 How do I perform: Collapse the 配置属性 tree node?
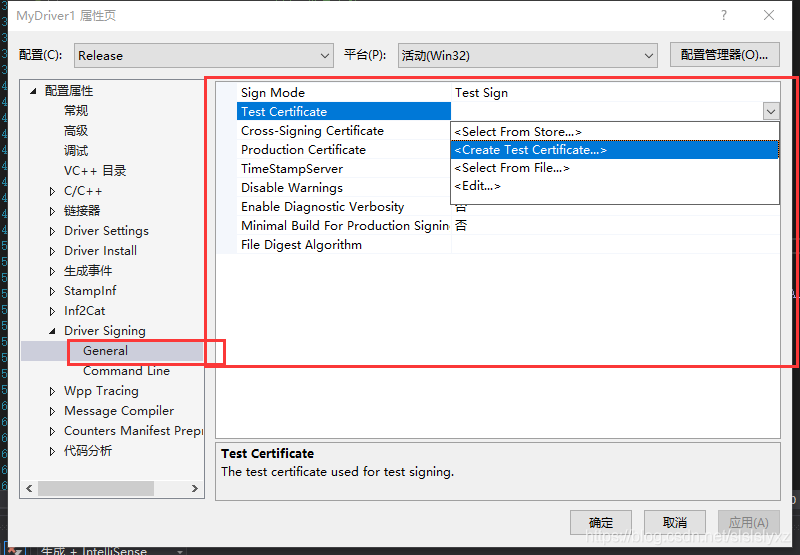click(x=34, y=91)
